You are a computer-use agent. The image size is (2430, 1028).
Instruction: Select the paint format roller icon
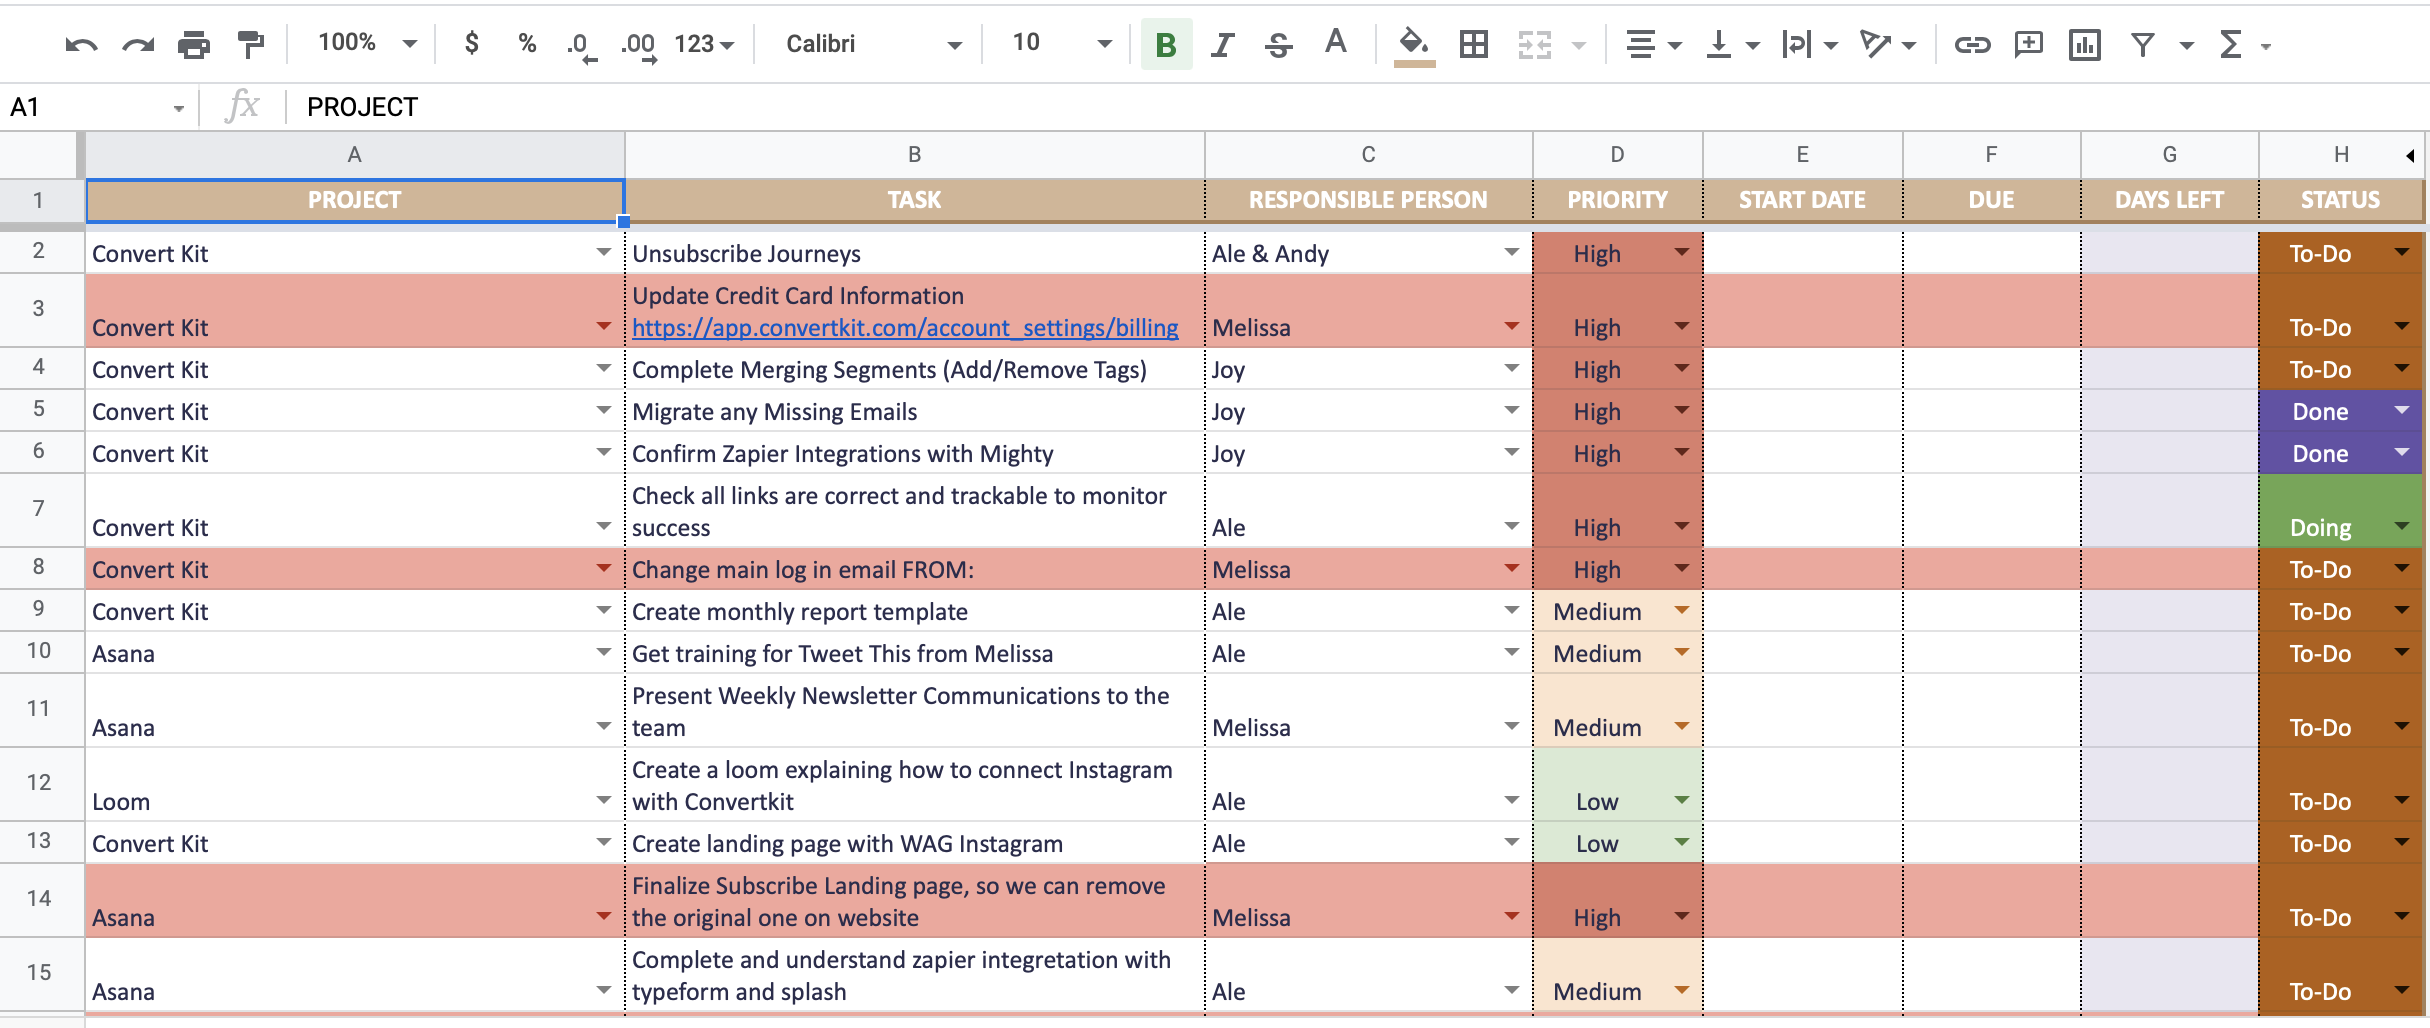pyautogui.click(x=251, y=45)
